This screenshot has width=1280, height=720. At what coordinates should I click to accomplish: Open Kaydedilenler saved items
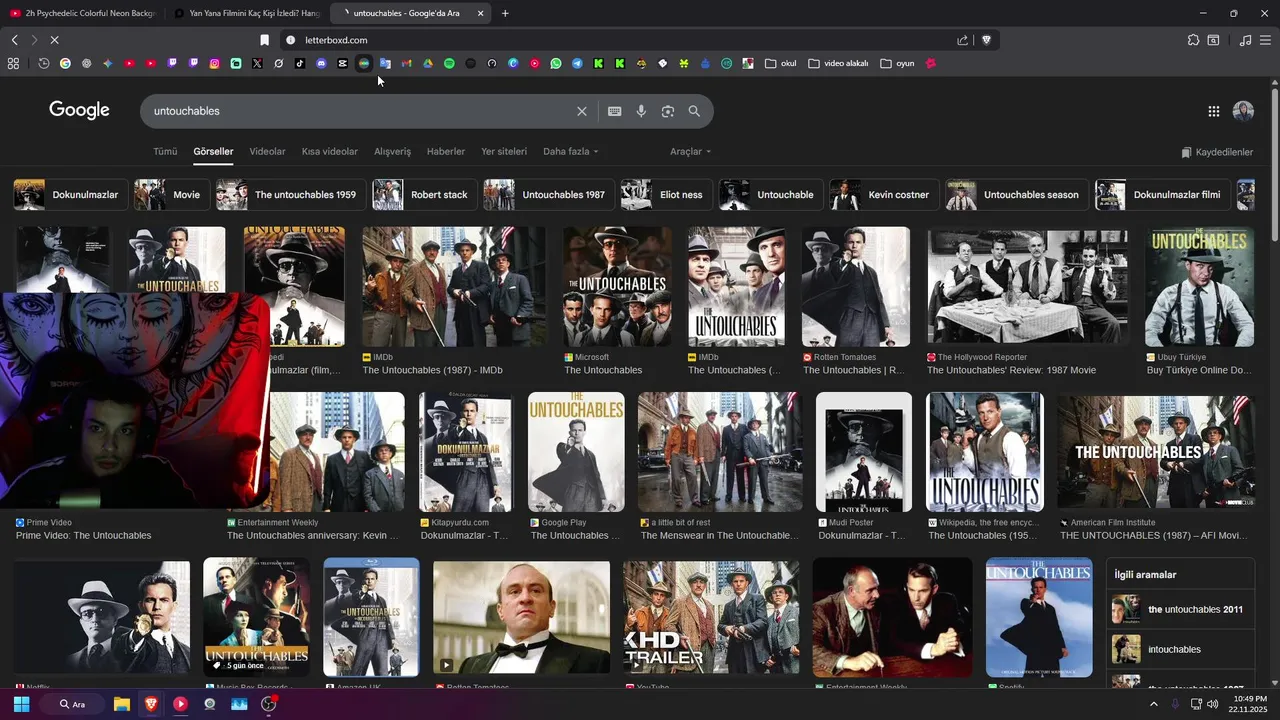point(1217,152)
